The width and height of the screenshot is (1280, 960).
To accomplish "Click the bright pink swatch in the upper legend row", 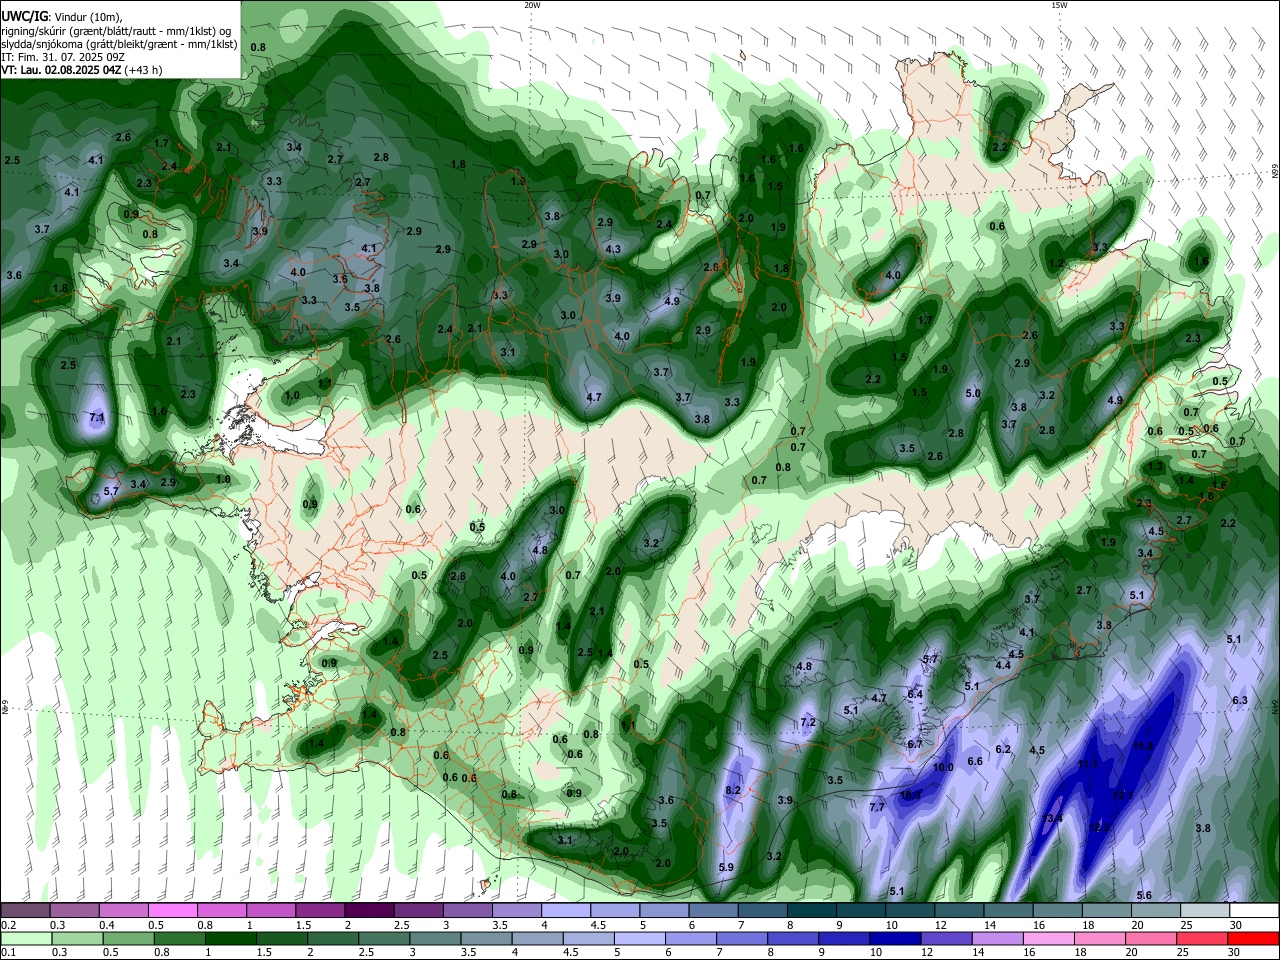I will click(172, 911).
